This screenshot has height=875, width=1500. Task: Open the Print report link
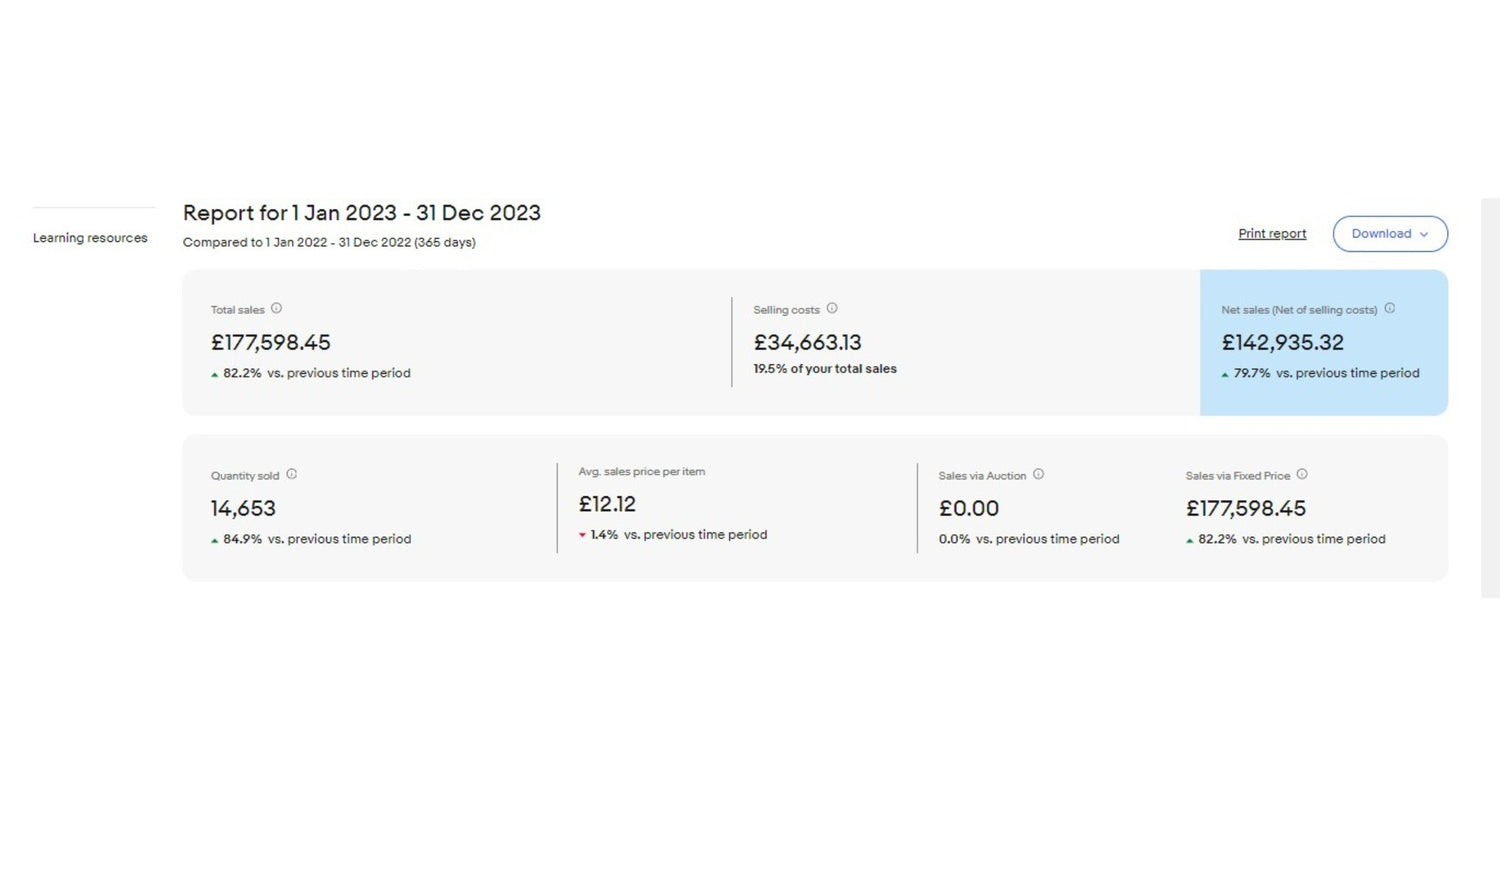tap(1272, 234)
